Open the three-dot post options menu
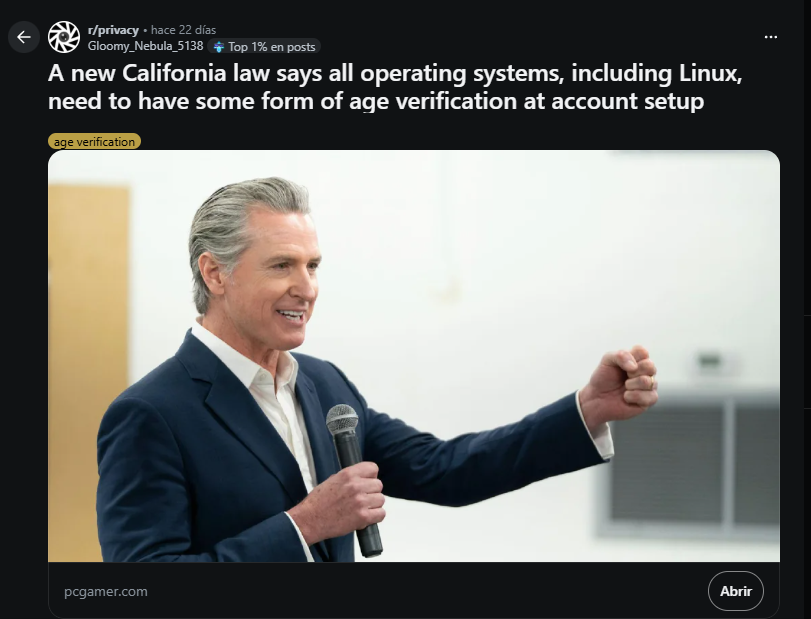This screenshot has height=619, width=811. 771,37
